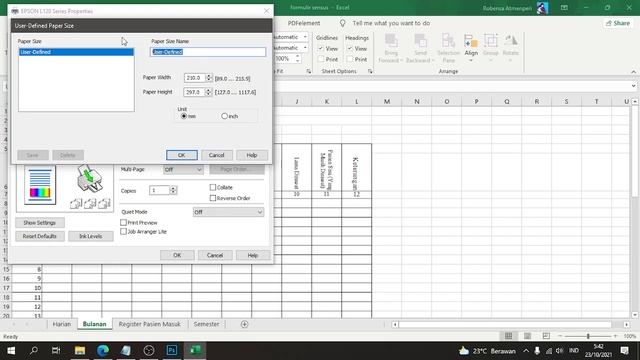Click the Copies spinner arrows
The height and width of the screenshot is (360, 640).
pos(173,190)
